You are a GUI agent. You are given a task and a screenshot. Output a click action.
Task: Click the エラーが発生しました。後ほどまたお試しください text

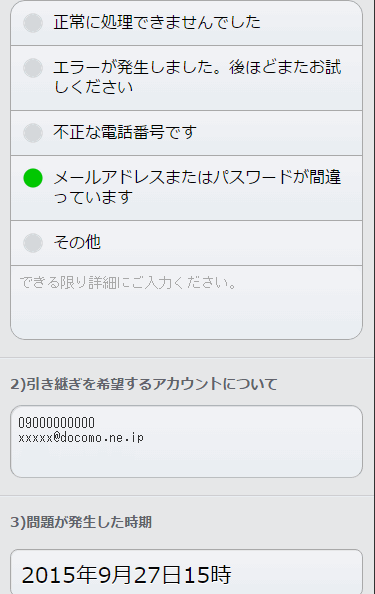point(197,77)
